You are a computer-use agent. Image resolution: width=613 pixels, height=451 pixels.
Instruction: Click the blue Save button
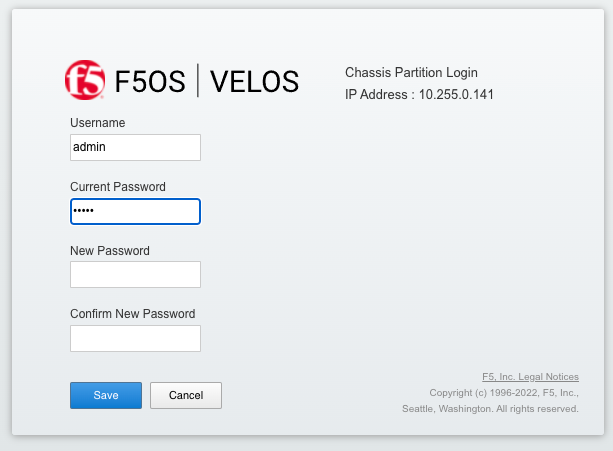pyautogui.click(x=106, y=396)
